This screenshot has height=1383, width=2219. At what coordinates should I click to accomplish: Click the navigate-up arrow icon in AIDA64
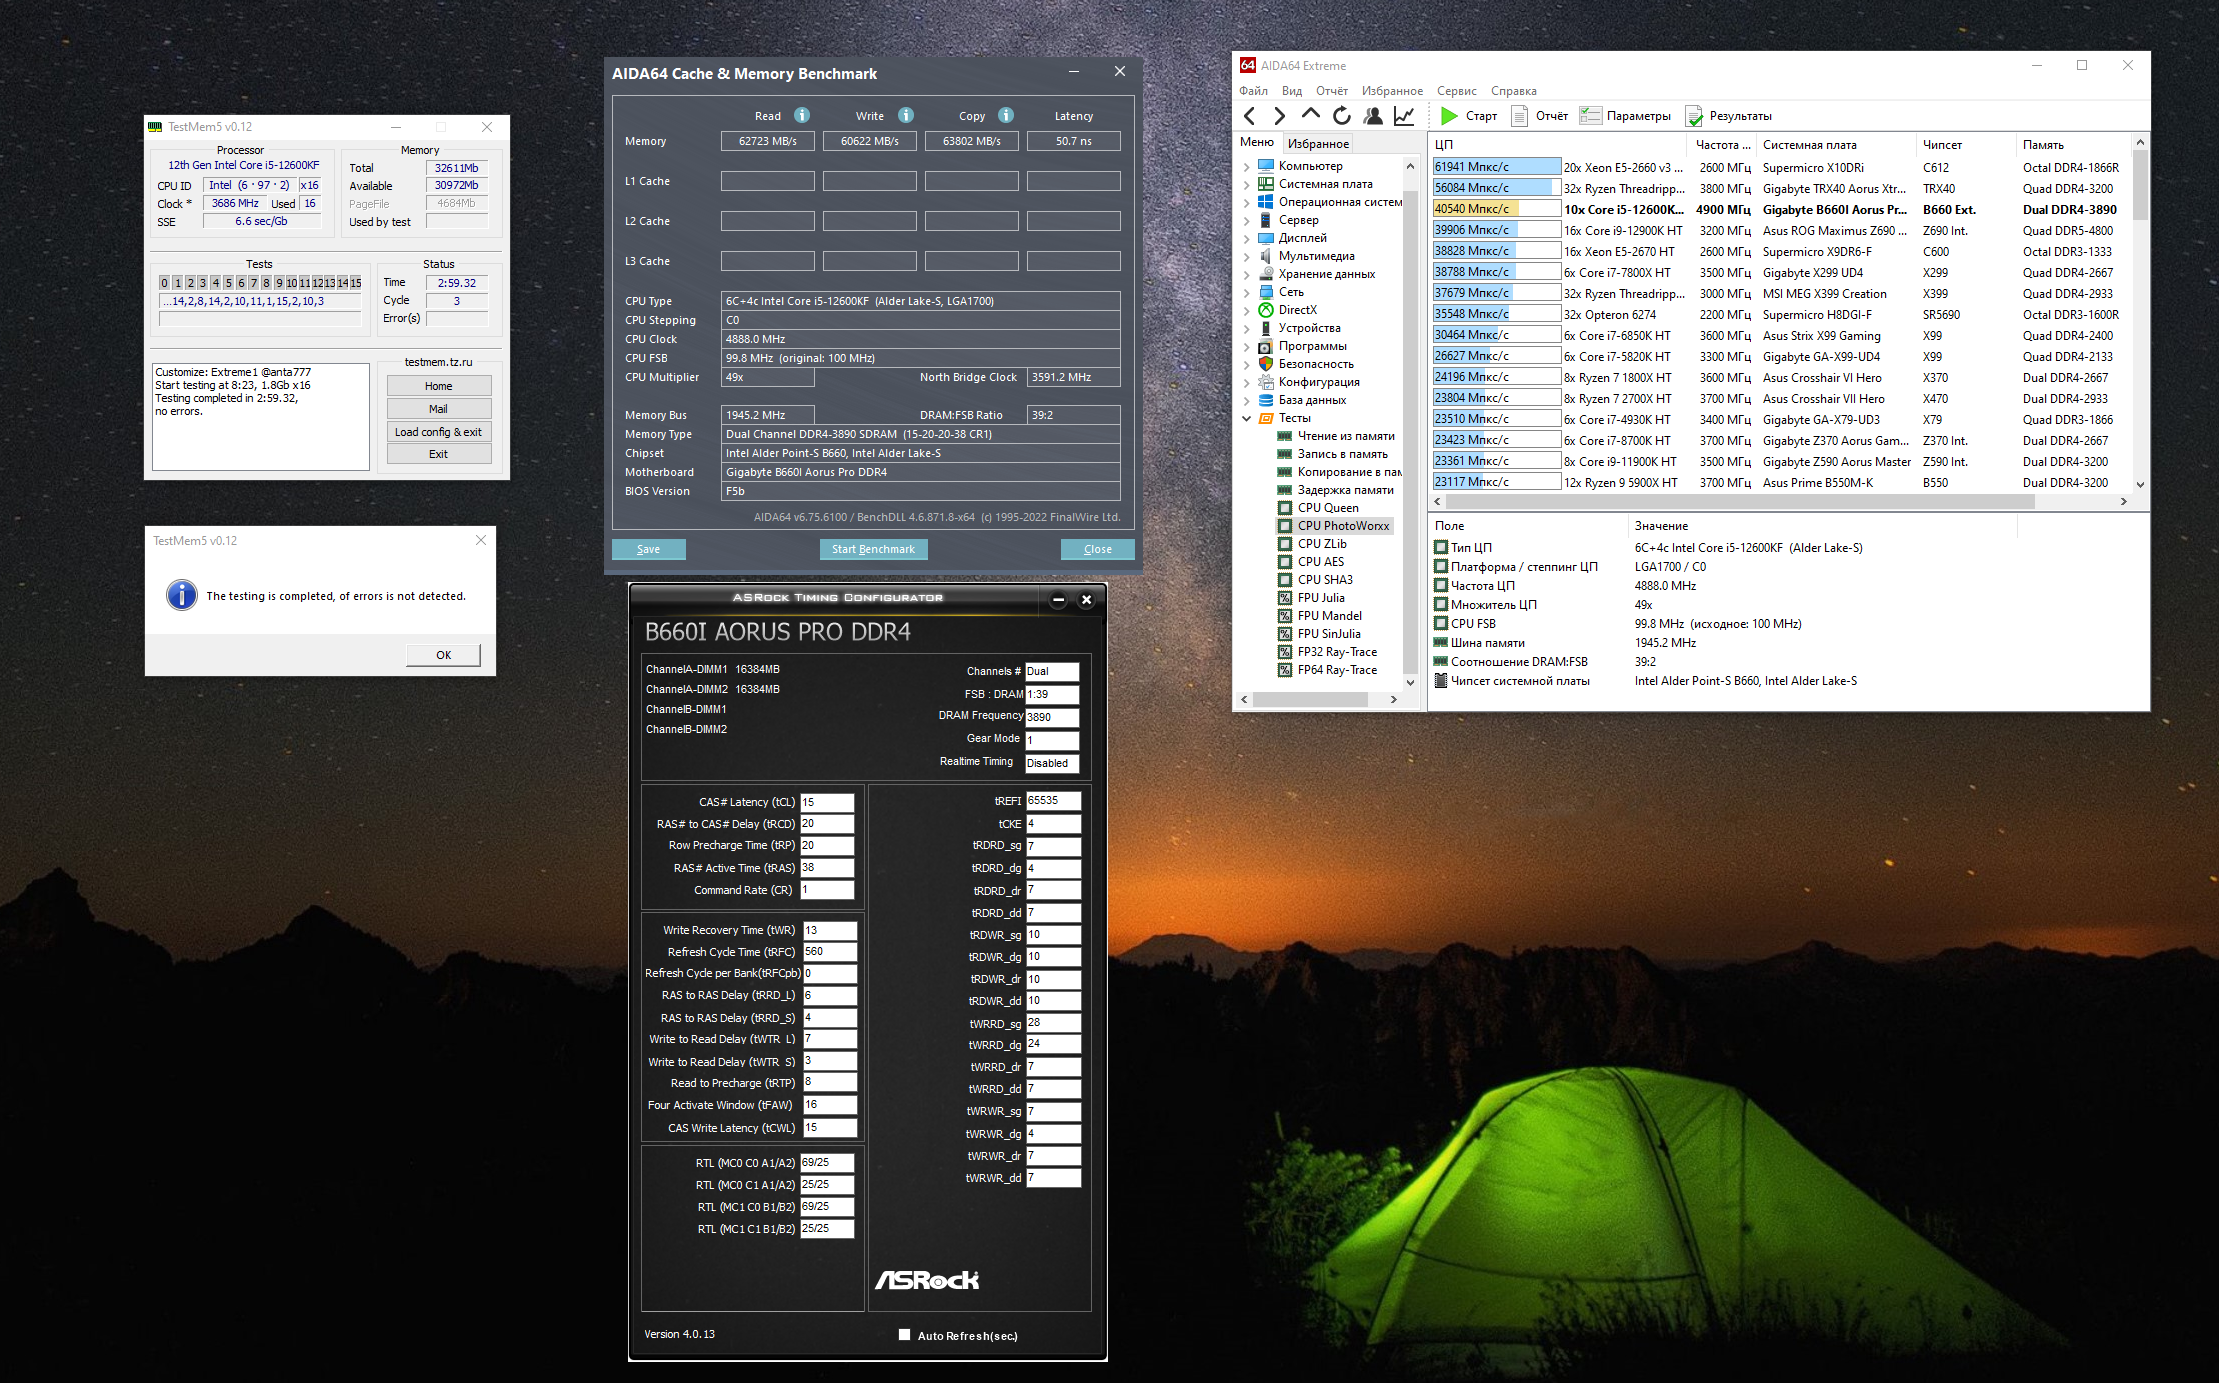click(x=1310, y=115)
